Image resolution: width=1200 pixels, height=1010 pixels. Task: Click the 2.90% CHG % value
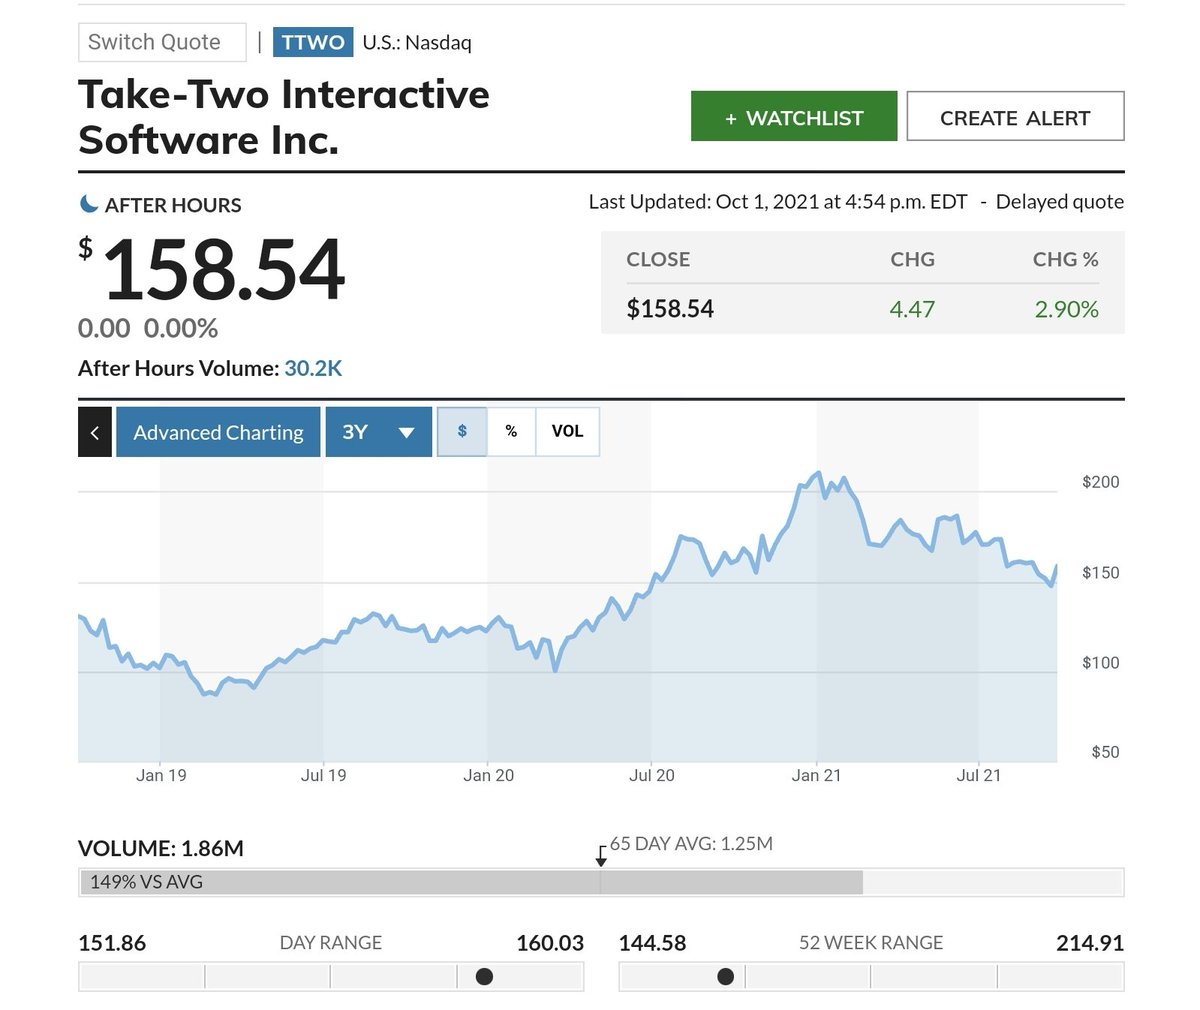coord(1066,309)
